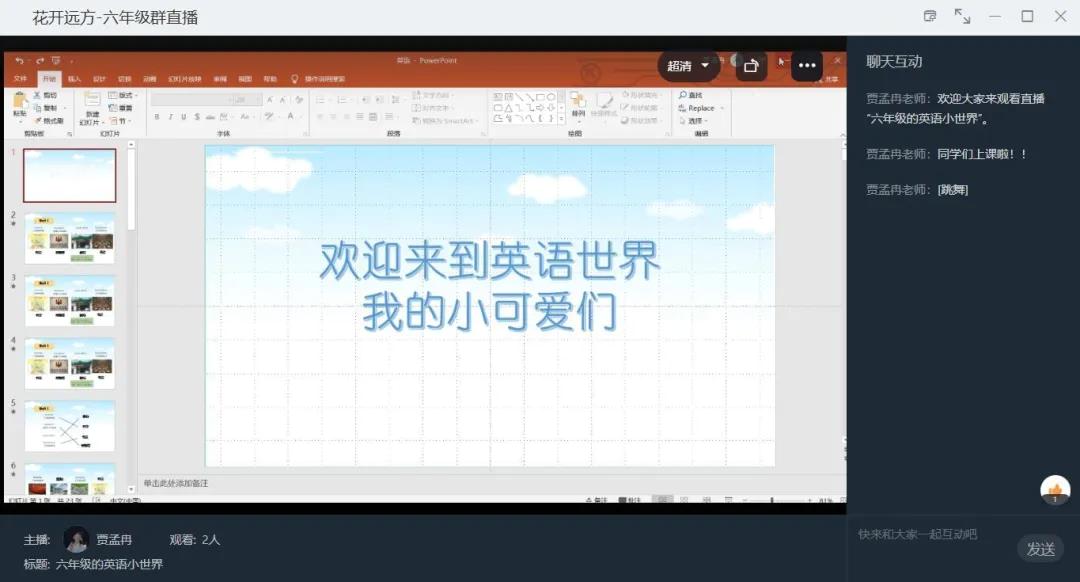This screenshot has width=1080, height=582.
Task: Toggle Bold formatting (B)
Action: click(x=157, y=117)
